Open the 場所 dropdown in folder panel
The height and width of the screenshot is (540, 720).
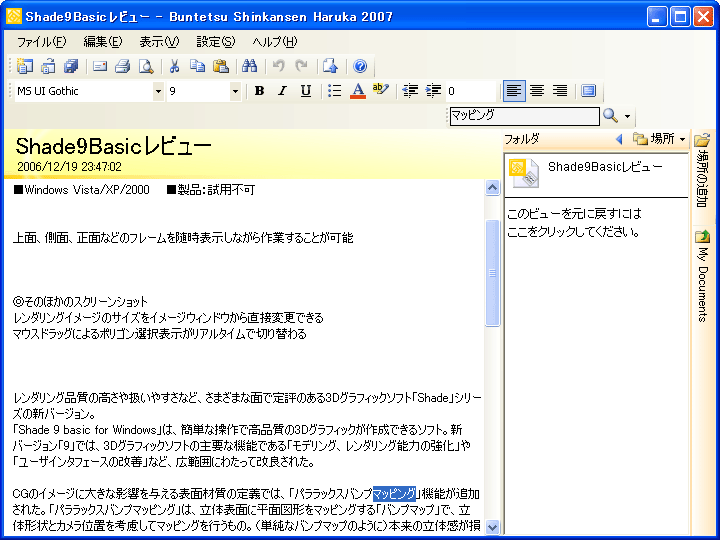[x=659, y=139]
